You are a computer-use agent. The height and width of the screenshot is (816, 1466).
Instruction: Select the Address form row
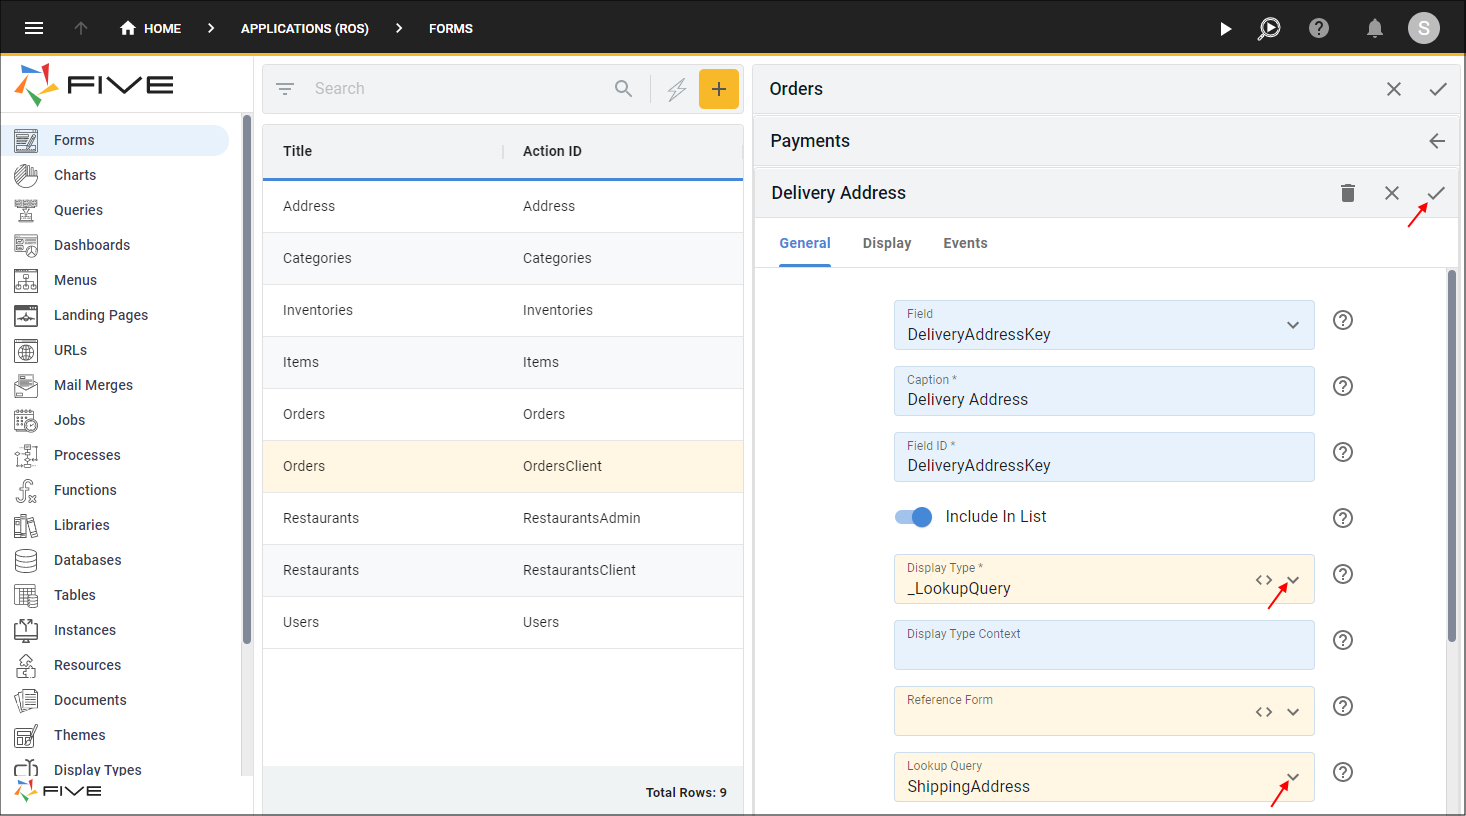point(503,206)
